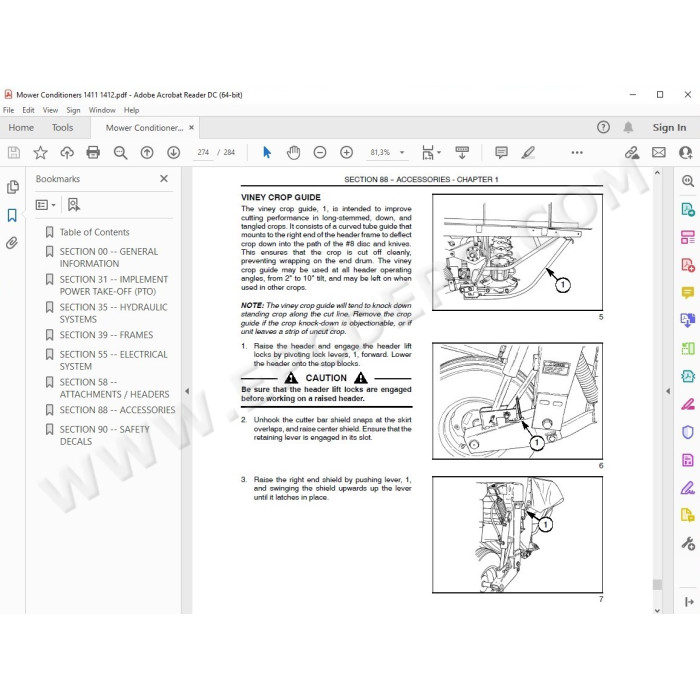
Task: Open Create PDF tool in right pane
Action: point(688,265)
